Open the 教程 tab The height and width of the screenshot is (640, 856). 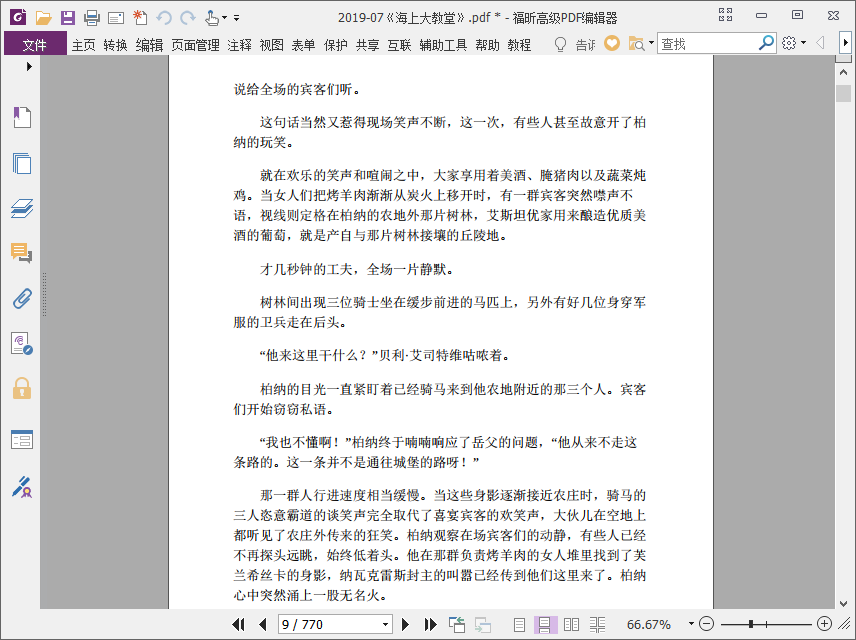519,45
